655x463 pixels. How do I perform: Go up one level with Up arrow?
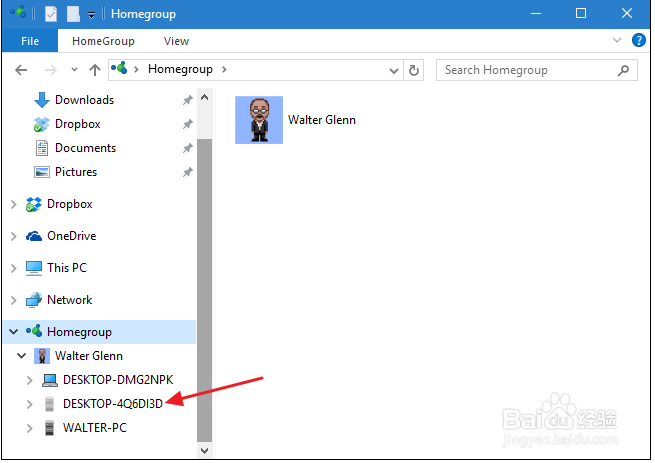point(95,70)
